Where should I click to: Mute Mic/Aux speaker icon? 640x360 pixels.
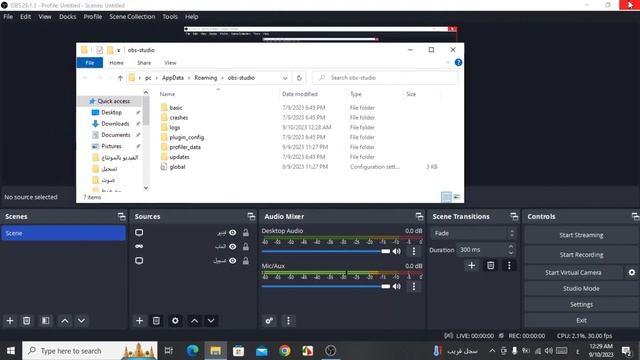point(397,286)
